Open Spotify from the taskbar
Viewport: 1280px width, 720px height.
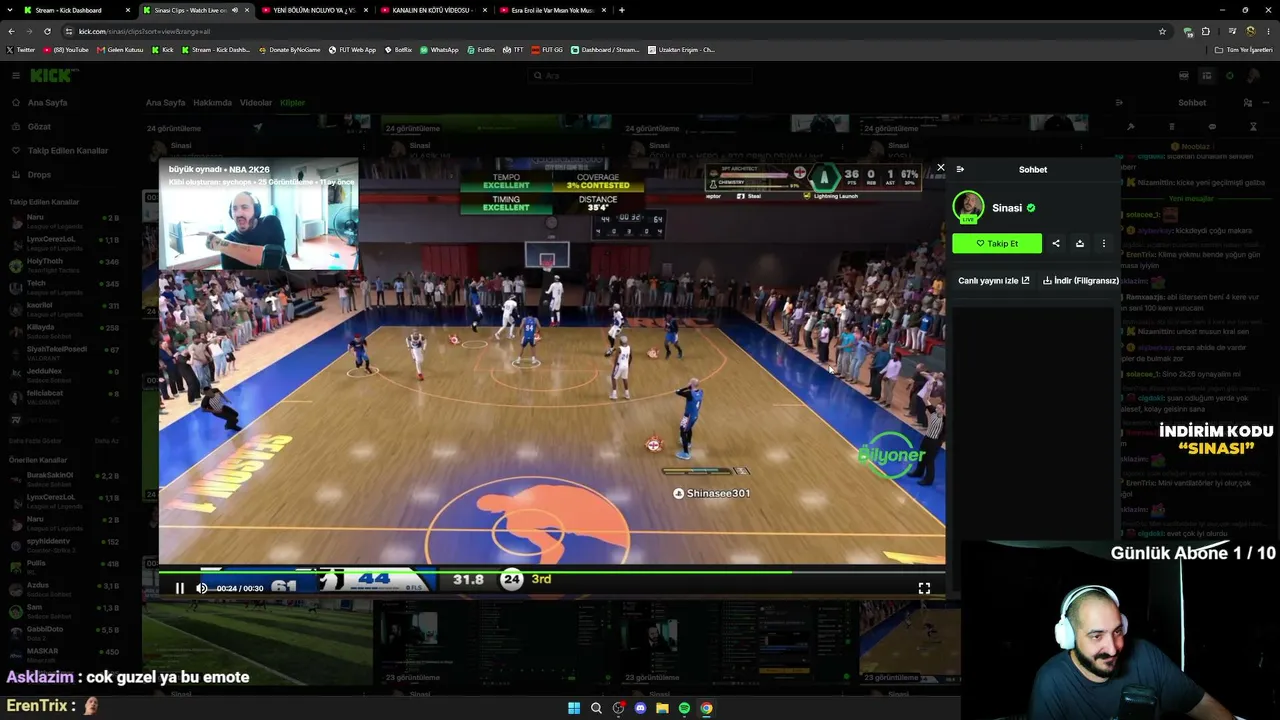click(x=684, y=708)
